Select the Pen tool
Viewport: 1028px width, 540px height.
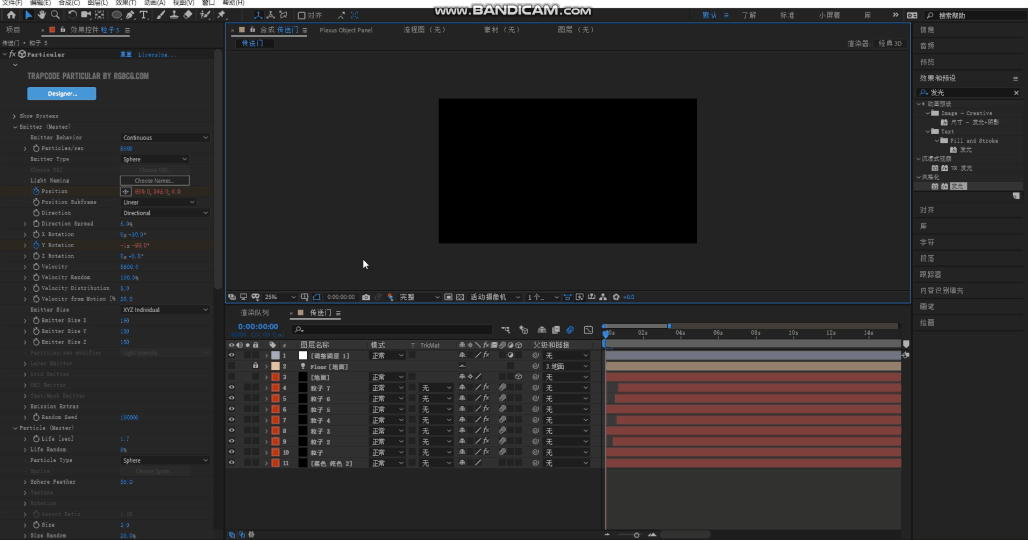[x=132, y=15]
